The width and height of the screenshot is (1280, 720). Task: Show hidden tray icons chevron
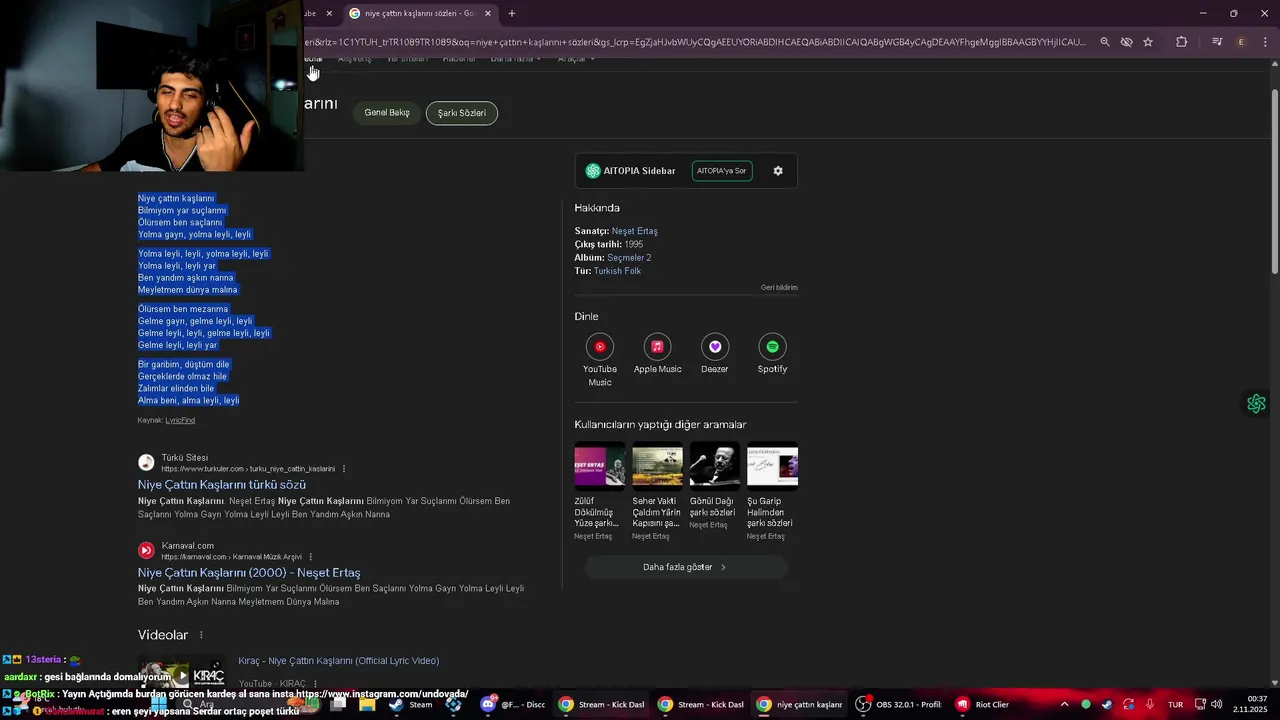1064,704
